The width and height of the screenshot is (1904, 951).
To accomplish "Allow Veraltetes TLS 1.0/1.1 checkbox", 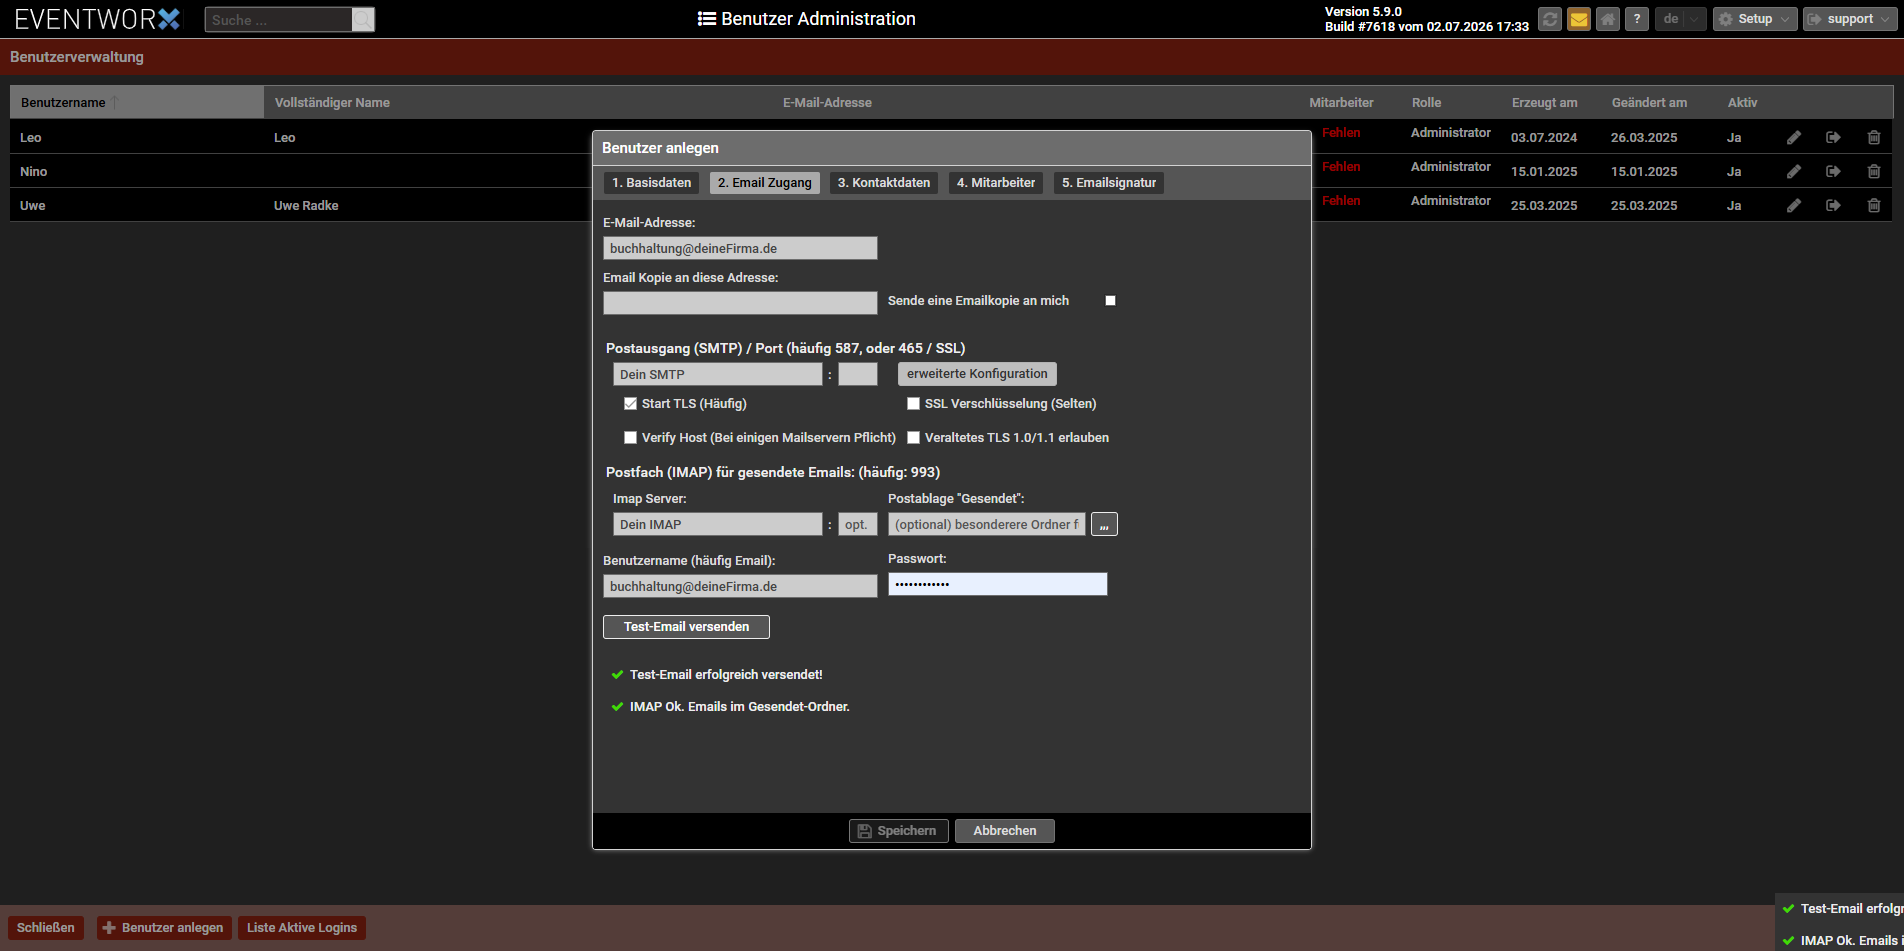I will [913, 438].
